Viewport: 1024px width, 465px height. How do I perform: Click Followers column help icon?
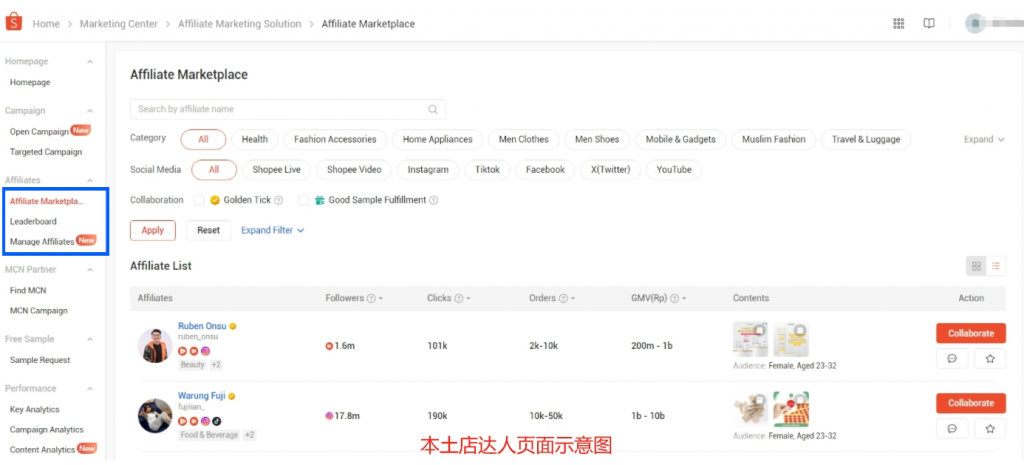[371, 298]
